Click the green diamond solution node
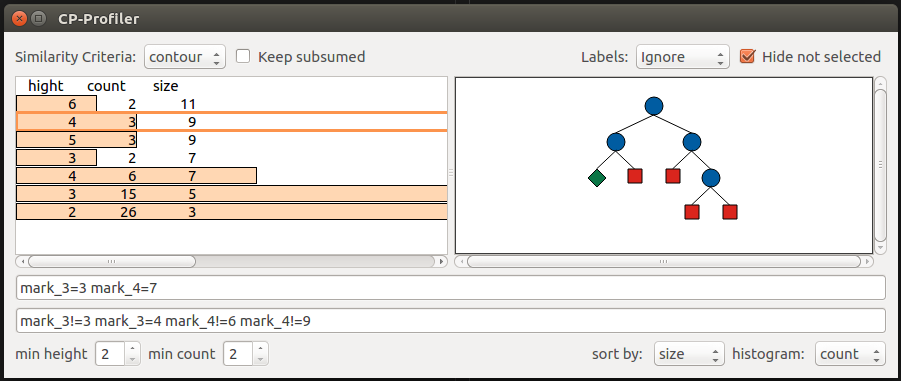Viewport: 901px width, 381px height. [597, 178]
